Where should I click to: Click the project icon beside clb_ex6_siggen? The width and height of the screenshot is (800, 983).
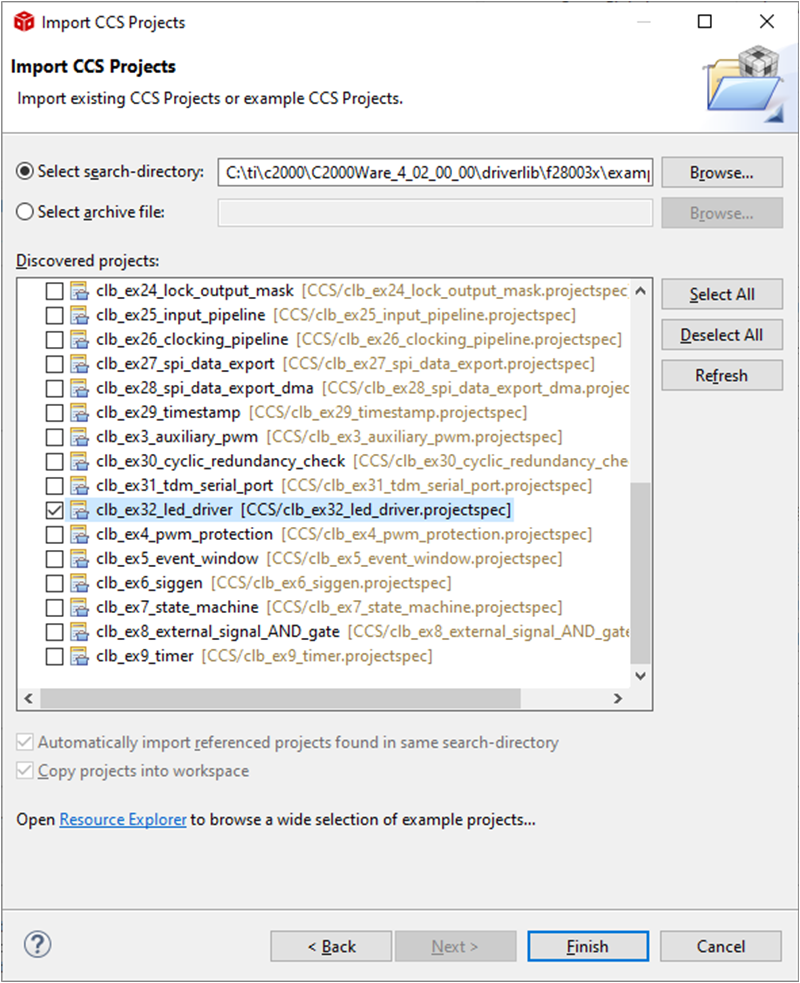click(79, 583)
